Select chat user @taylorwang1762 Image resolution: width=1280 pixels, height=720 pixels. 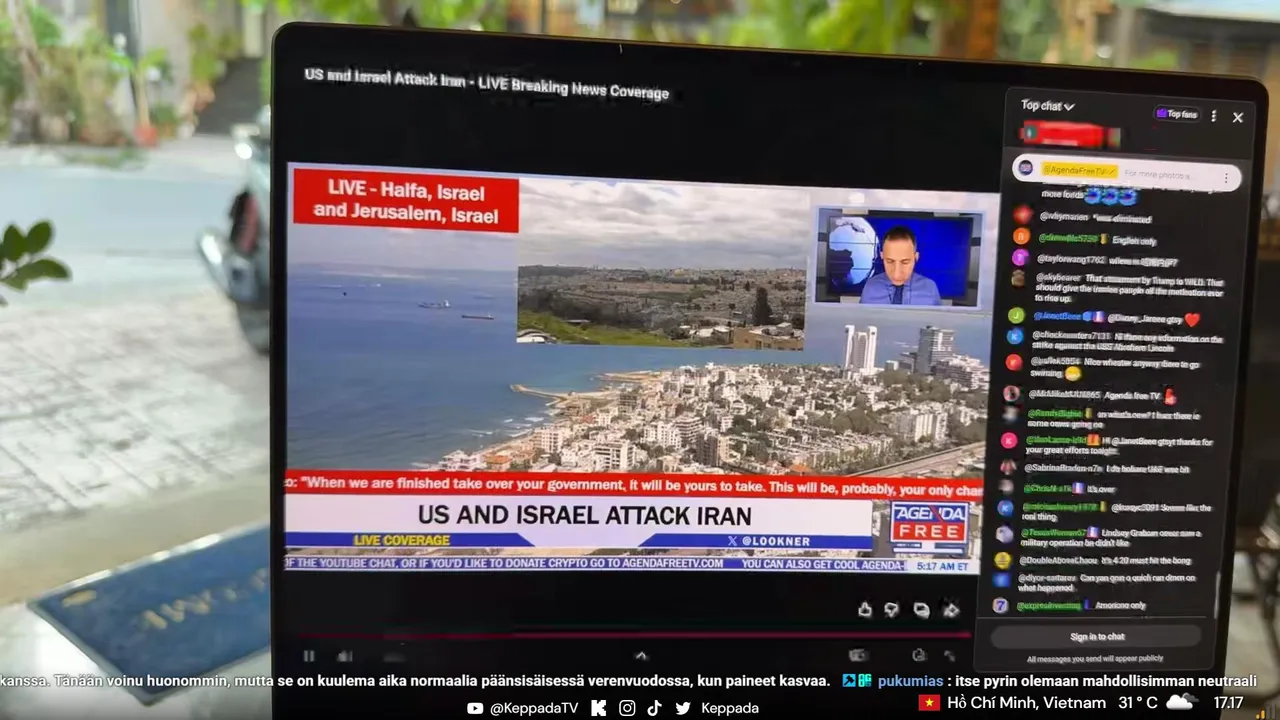pyautogui.click(x=1071, y=259)
